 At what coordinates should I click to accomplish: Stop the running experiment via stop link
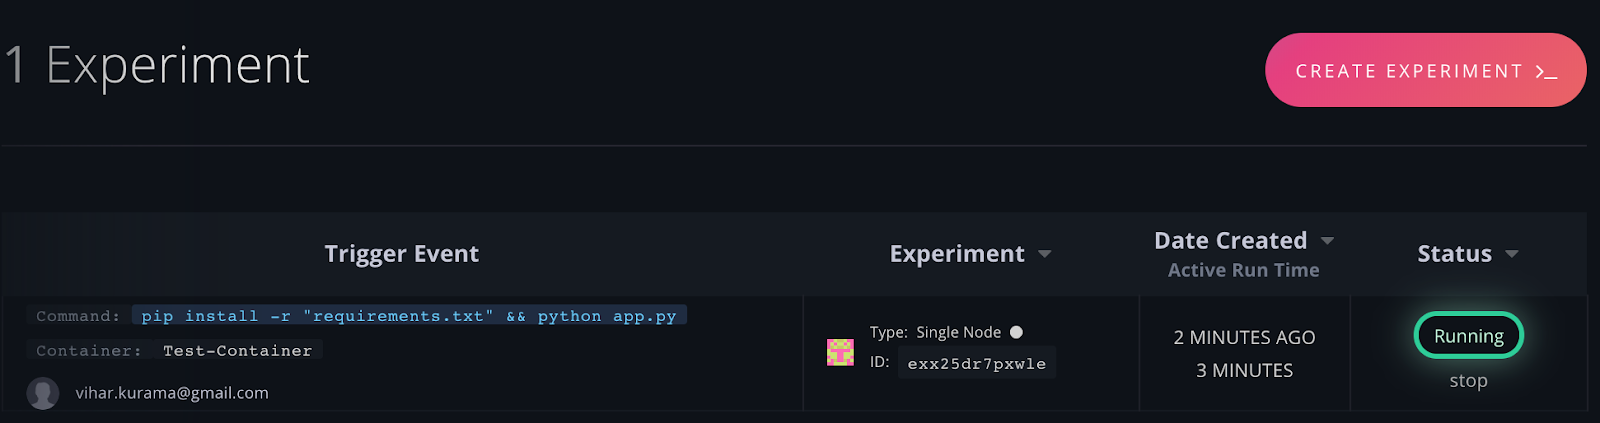1468,381
